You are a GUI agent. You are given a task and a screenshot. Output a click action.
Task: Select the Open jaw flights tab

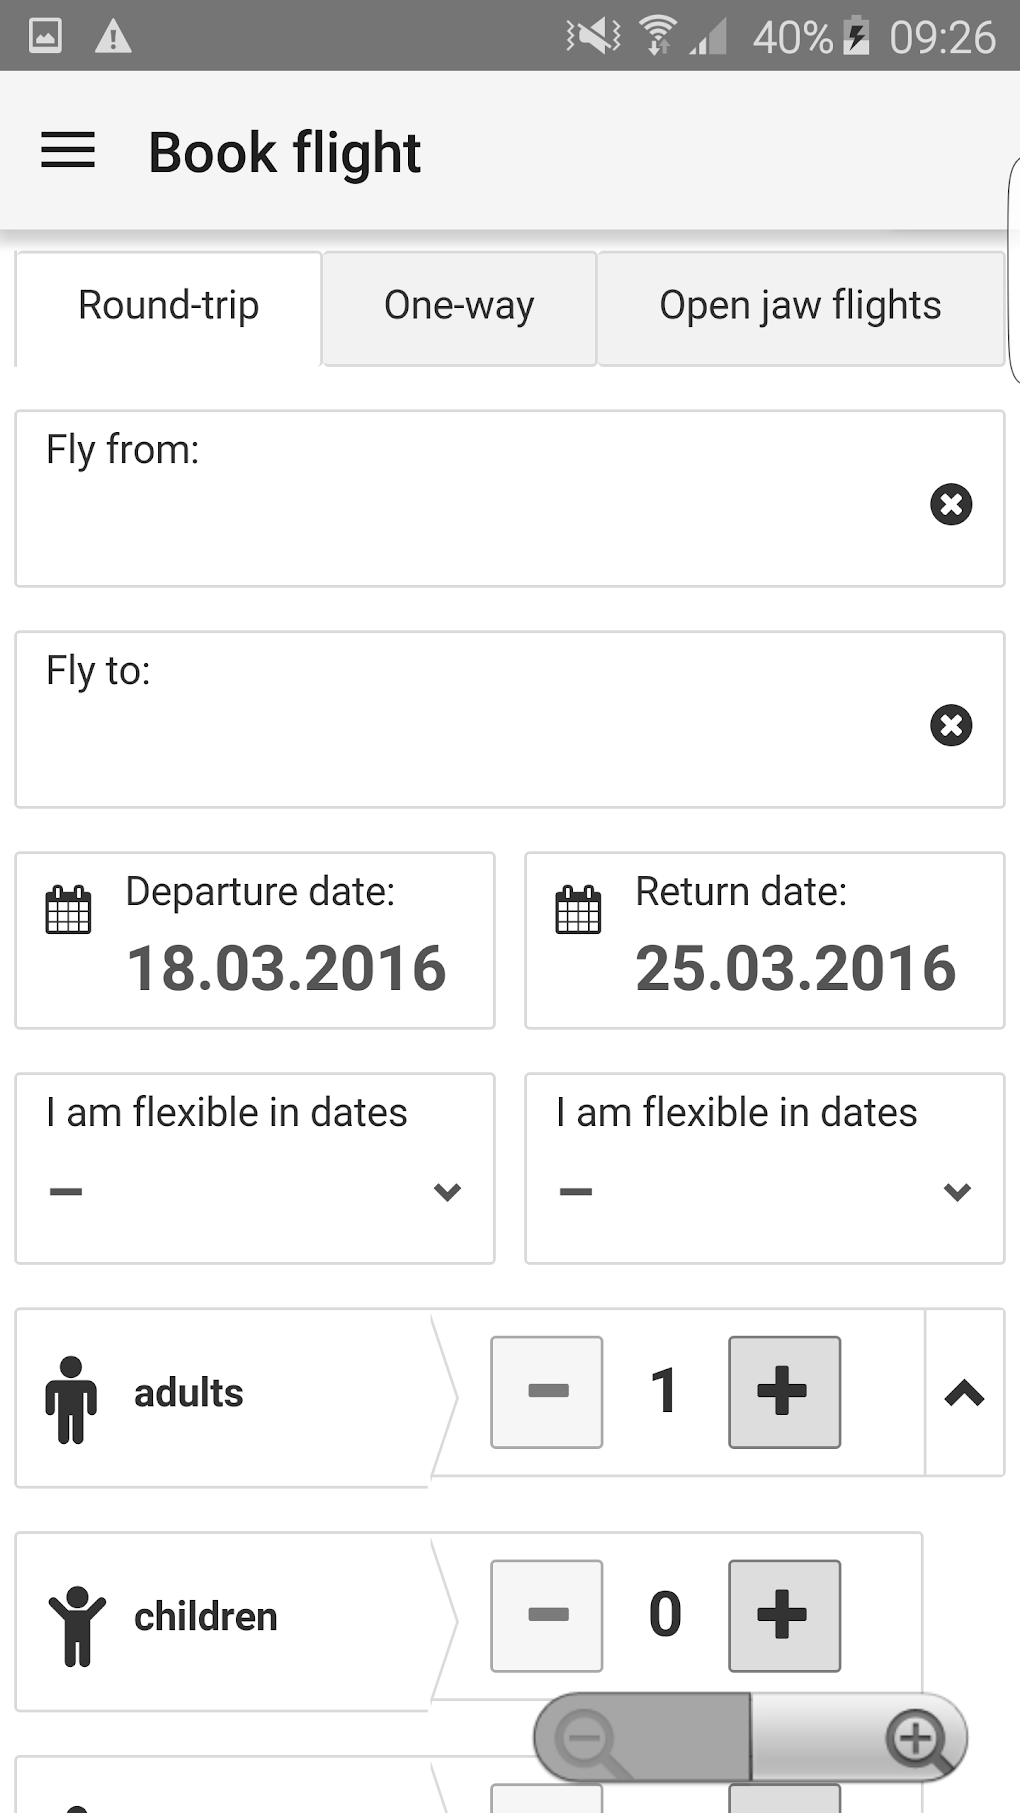pos(800,306)
